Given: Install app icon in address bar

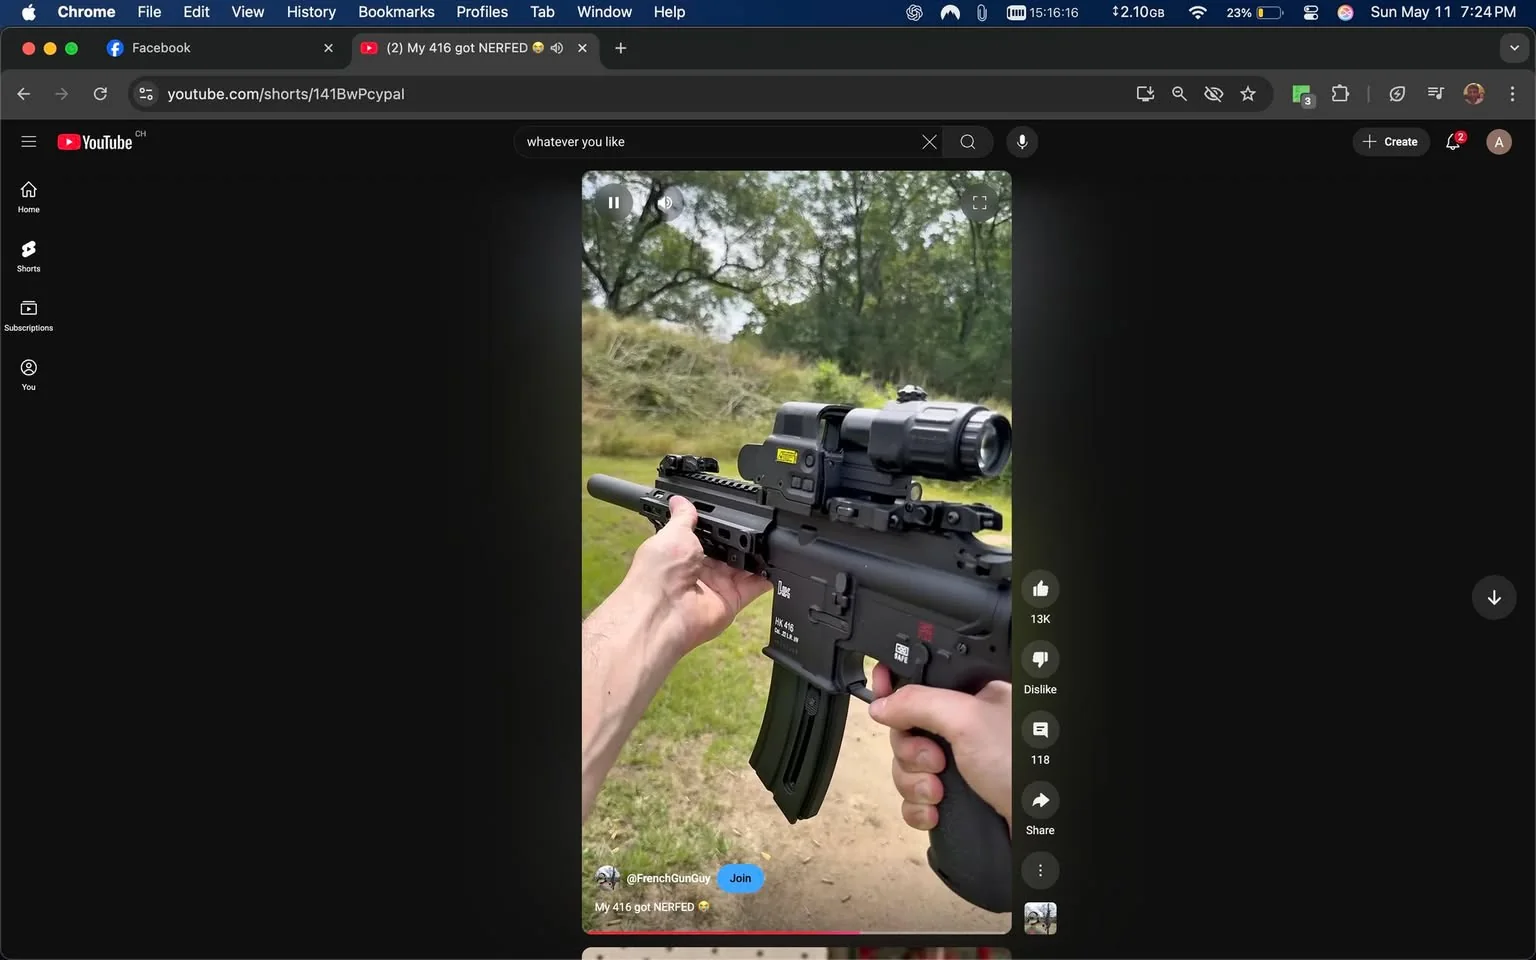Looking at the screenshot, I should pos(1145,94).
